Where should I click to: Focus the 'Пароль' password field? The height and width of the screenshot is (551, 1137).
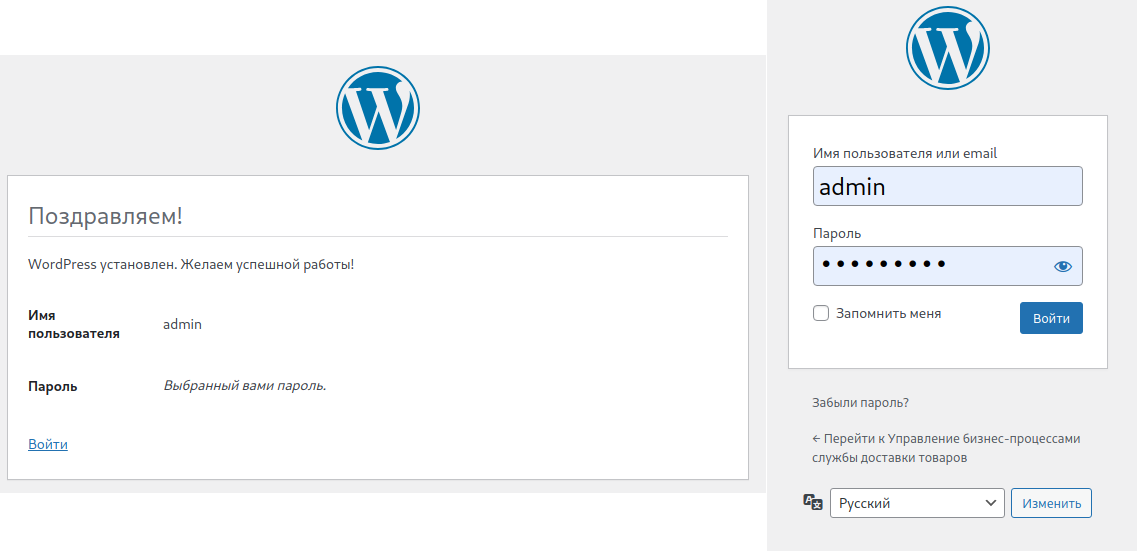tap(948, 266)
